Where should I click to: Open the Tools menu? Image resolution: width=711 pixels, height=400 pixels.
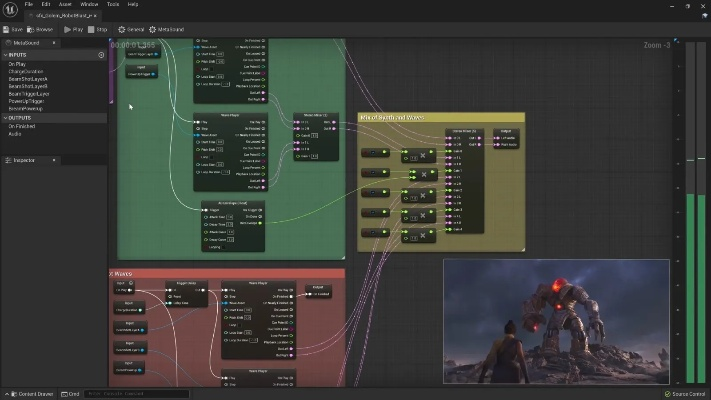coord(112,4)
